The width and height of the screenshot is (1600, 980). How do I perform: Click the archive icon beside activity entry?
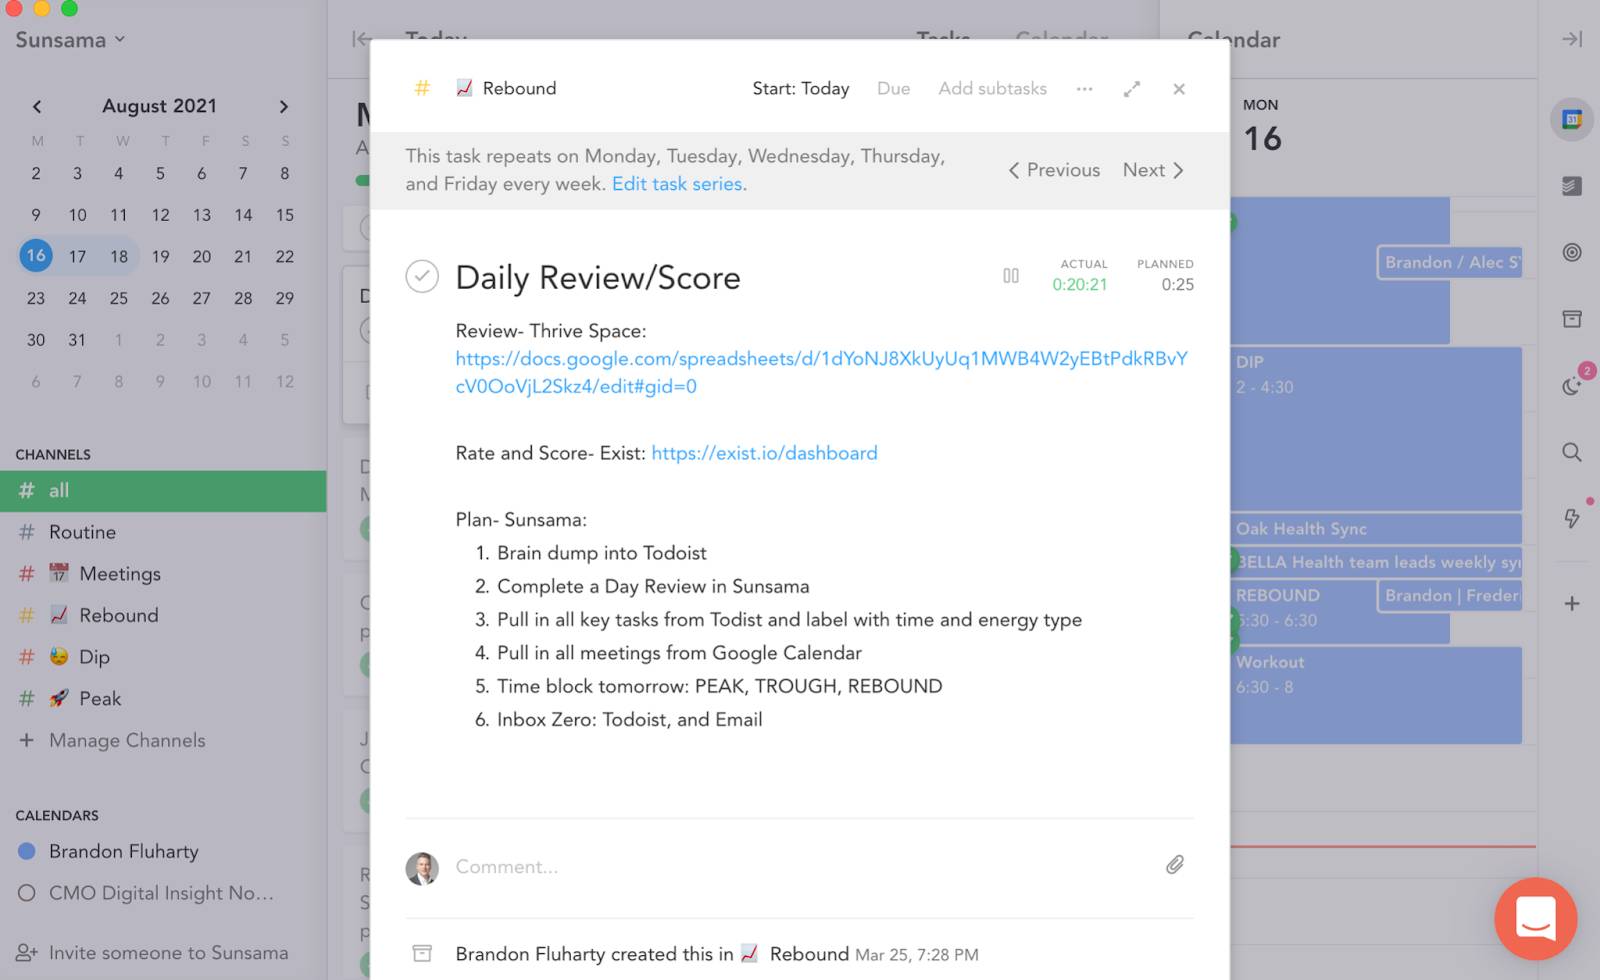coord(422,953)
